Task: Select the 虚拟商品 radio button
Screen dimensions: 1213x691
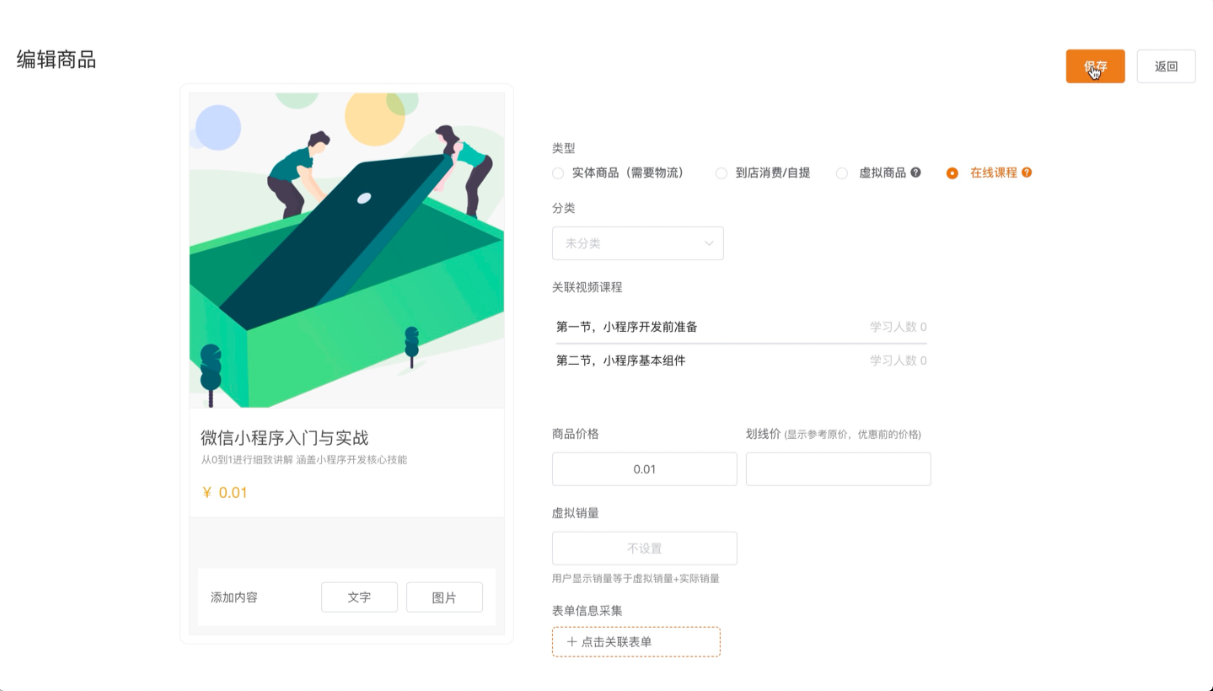Action: click(x=842, y=173)
